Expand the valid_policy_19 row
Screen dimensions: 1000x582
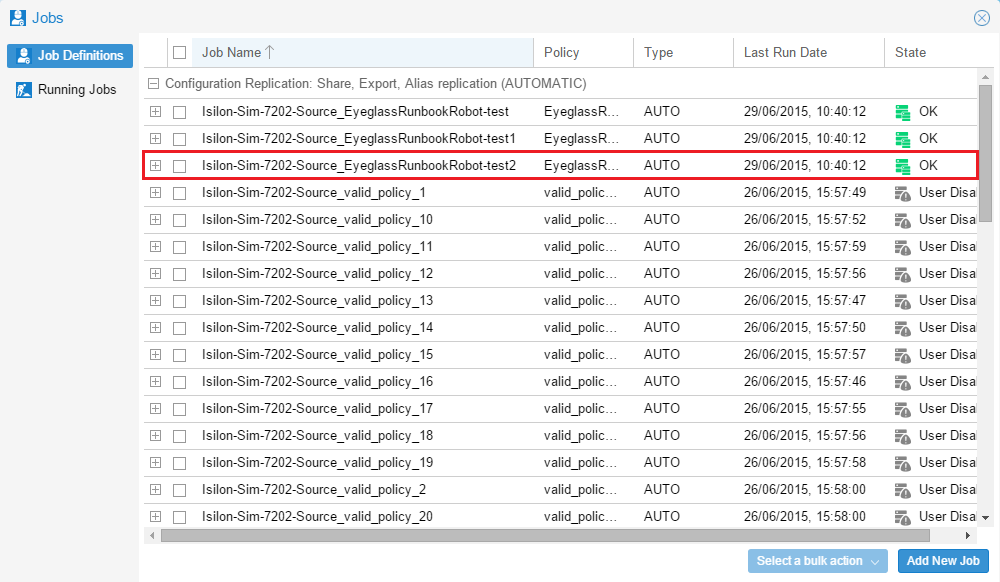click(156, 462)
